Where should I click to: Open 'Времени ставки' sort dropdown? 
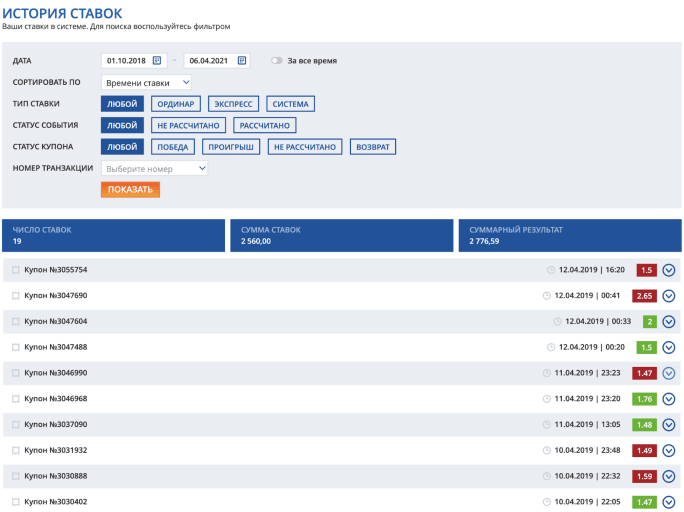[x=147, y=82]
